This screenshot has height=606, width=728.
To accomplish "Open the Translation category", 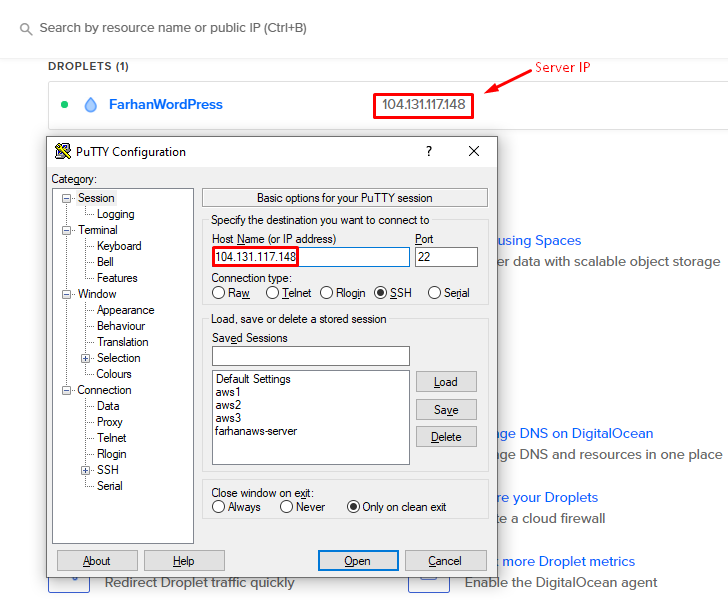I will pos(123,342).
